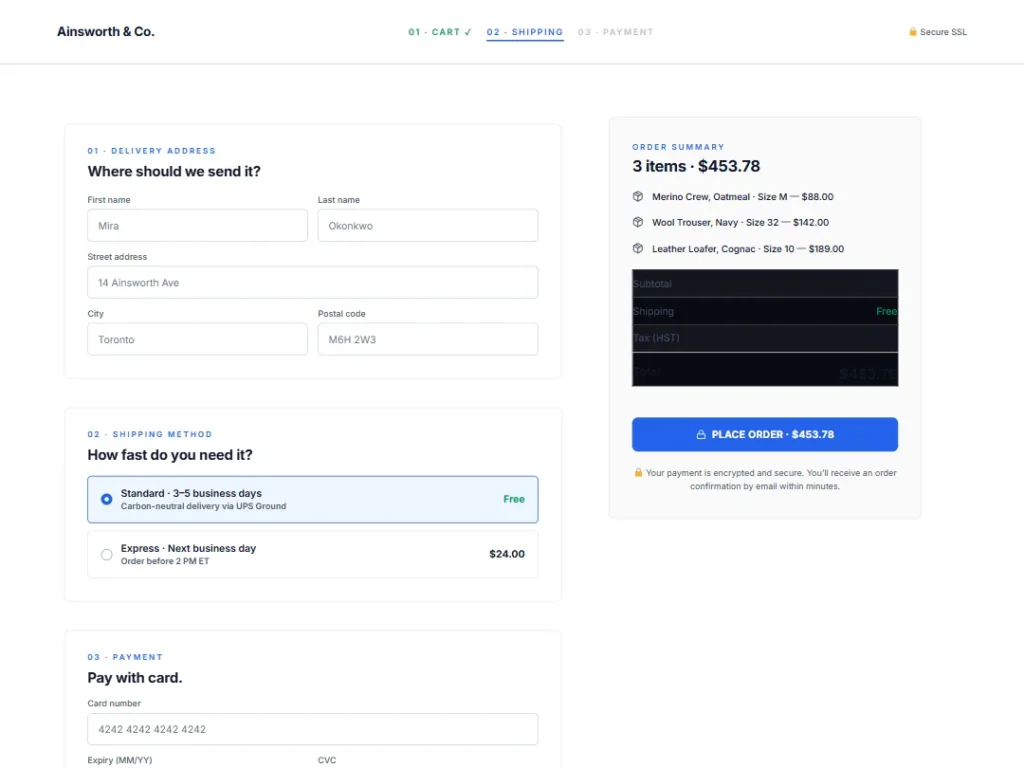Focus the First name field

197,225
